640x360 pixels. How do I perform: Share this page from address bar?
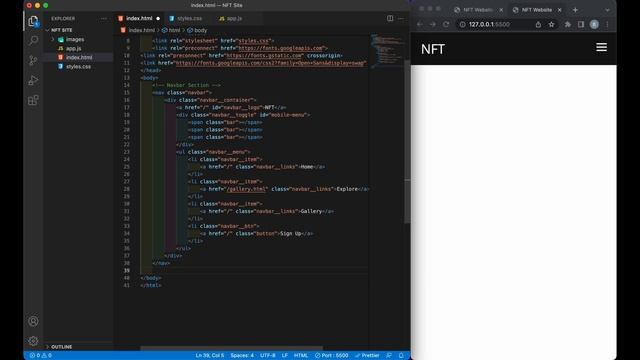point(538,24)
